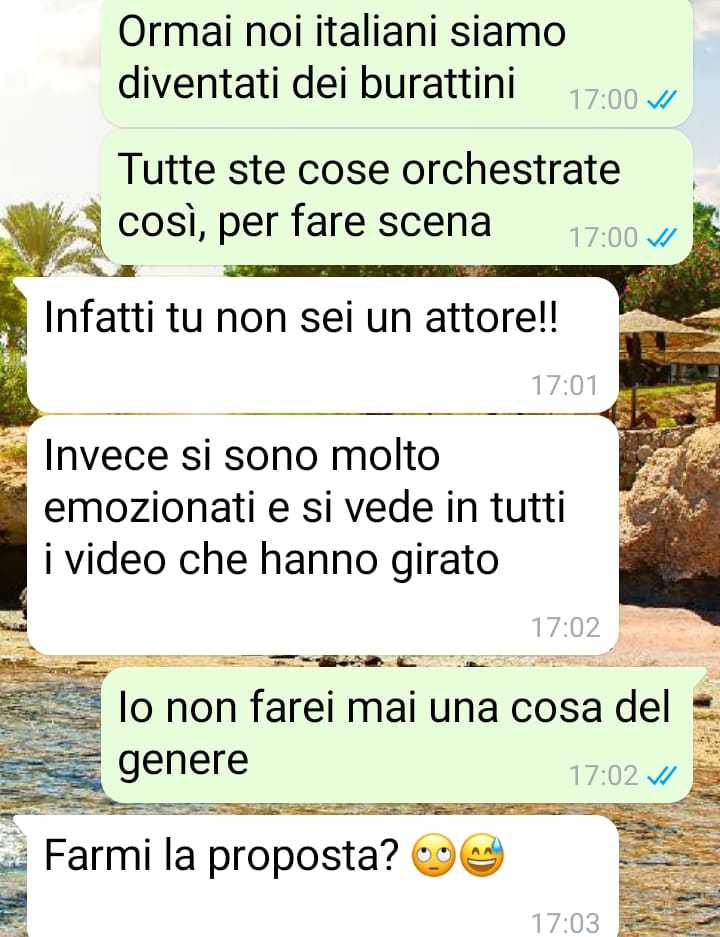Select message 'Tutte ste cose orchestrate così'
720x937 pixels.
coord(397,198)
